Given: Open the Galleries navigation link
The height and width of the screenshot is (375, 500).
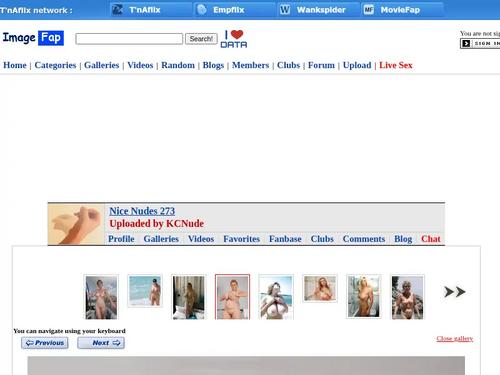Looking at the screenshot, I should 102,65.
